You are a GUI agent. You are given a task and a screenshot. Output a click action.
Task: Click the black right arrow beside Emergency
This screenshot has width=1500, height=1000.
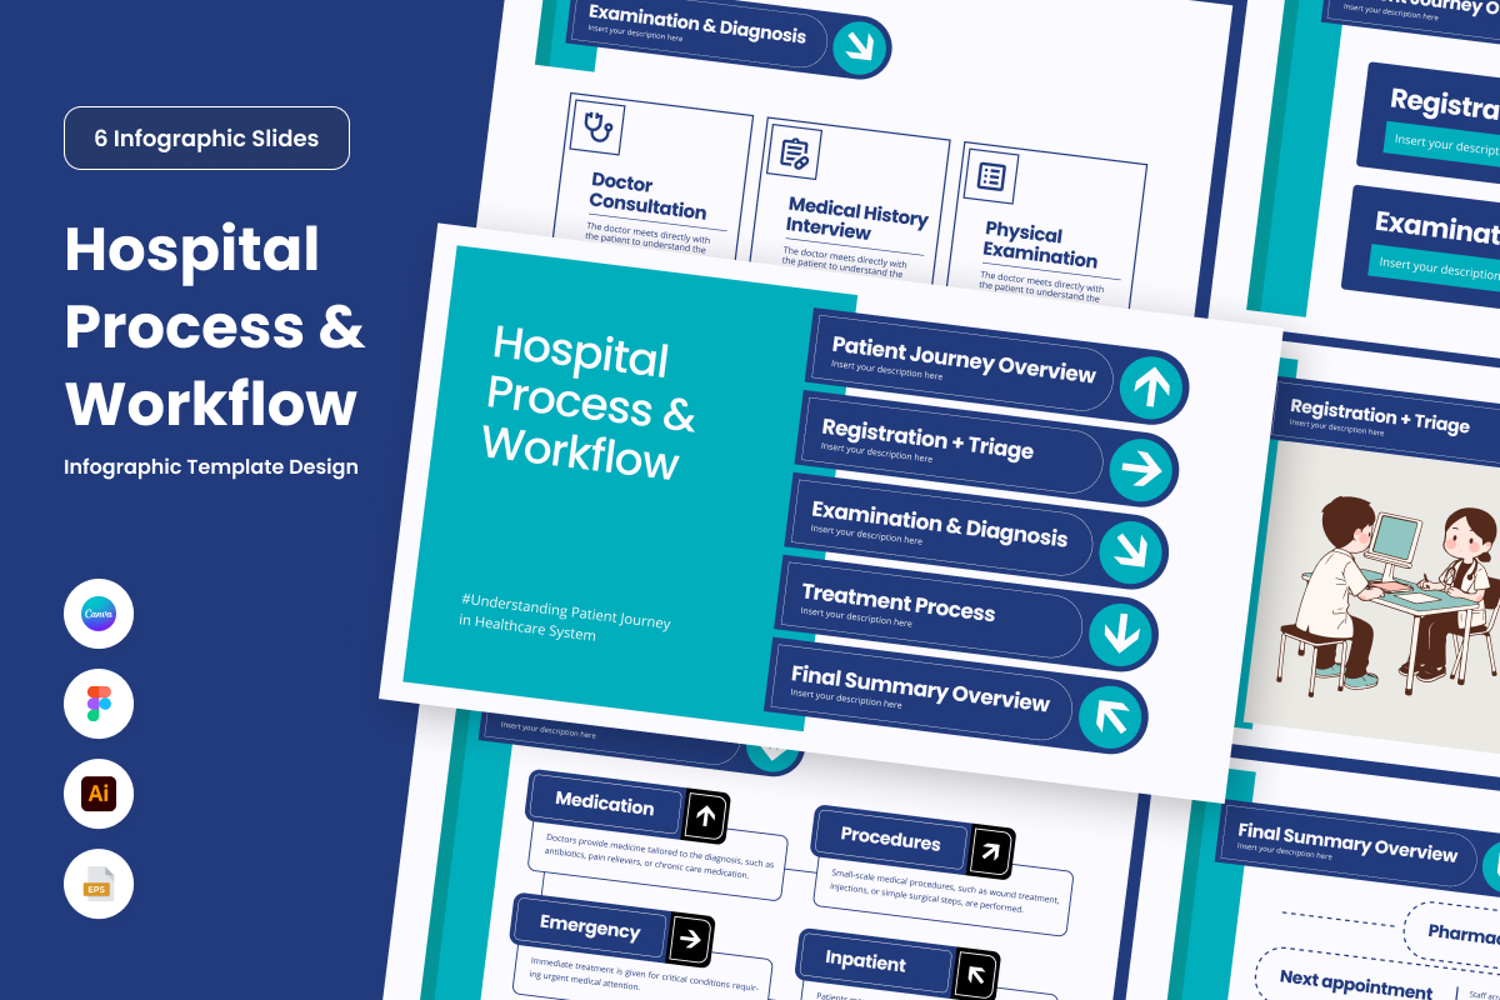click(x=690, y=939)
